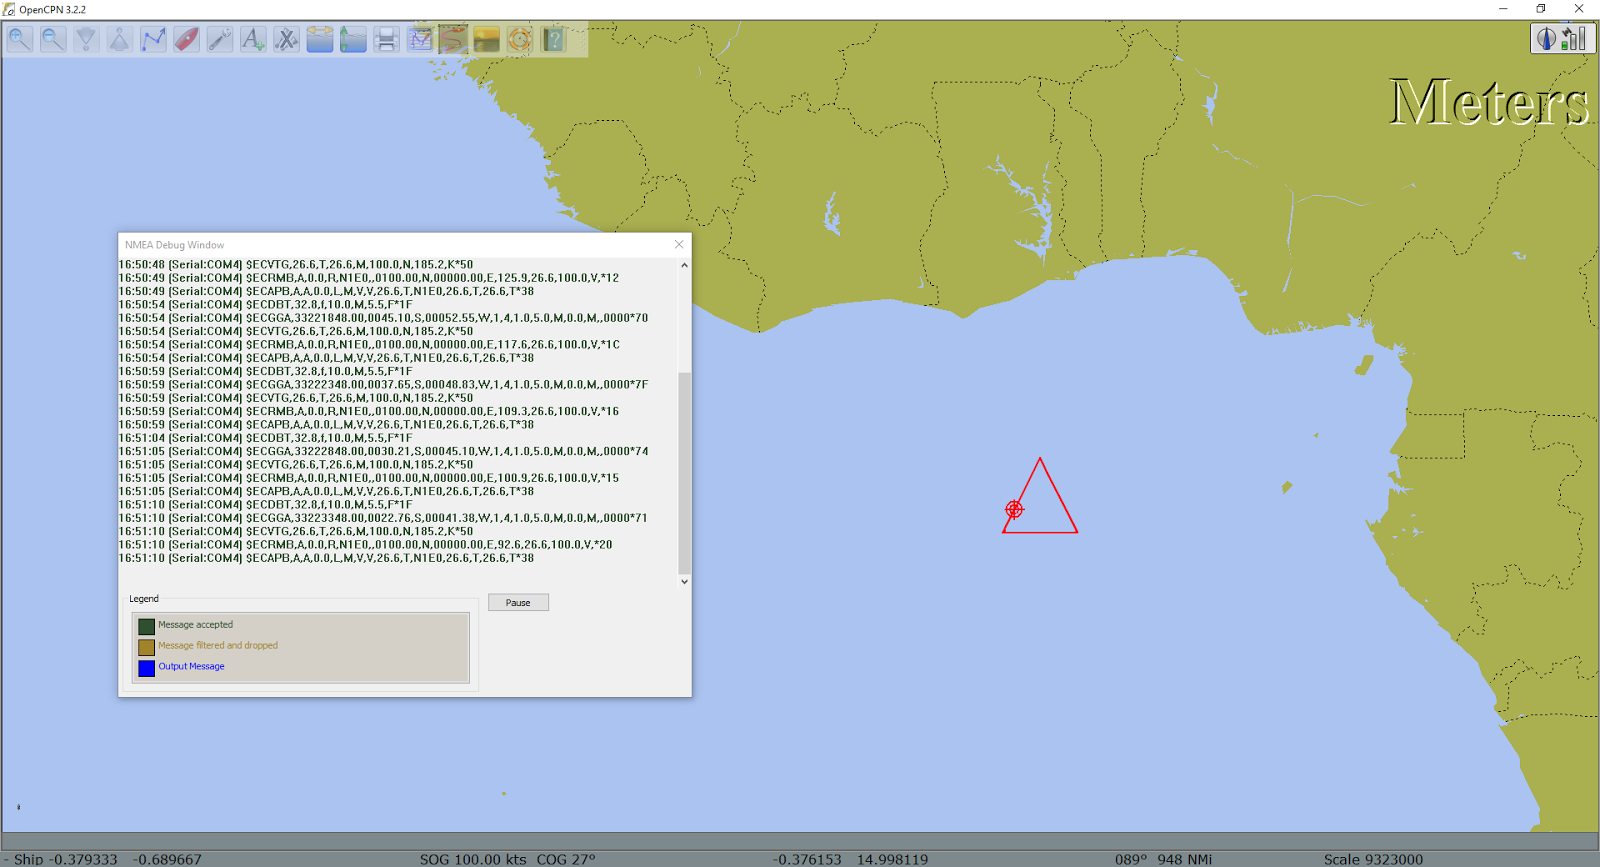Click the Zoom Out magnifier tool

[53, 40]
